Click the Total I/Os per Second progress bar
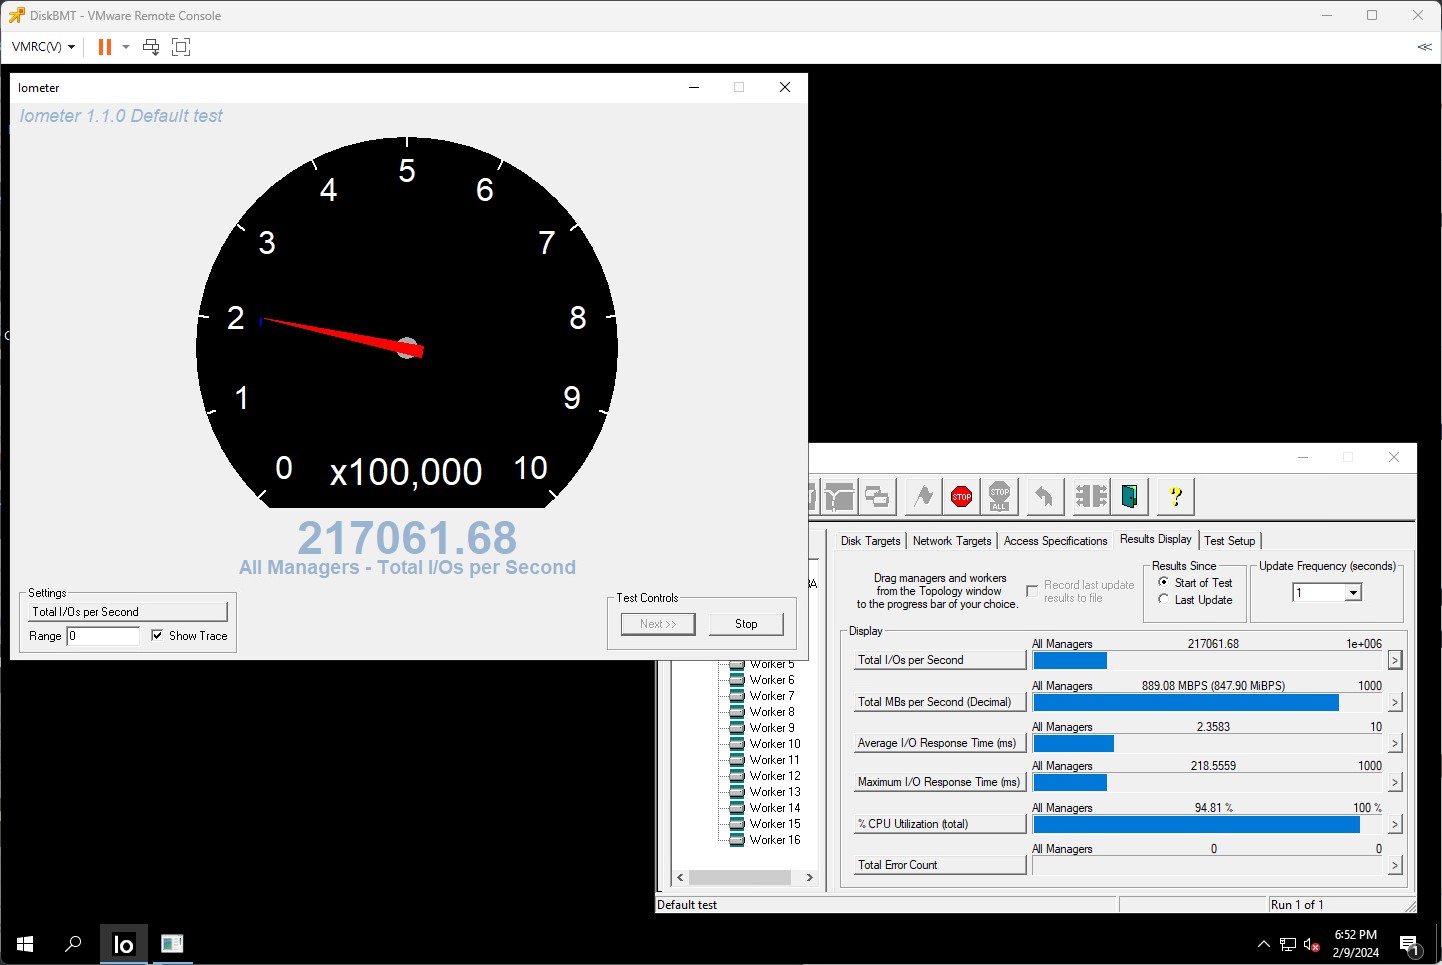Viewport: 1442px width, 965px height. [x=1208, y=660]
